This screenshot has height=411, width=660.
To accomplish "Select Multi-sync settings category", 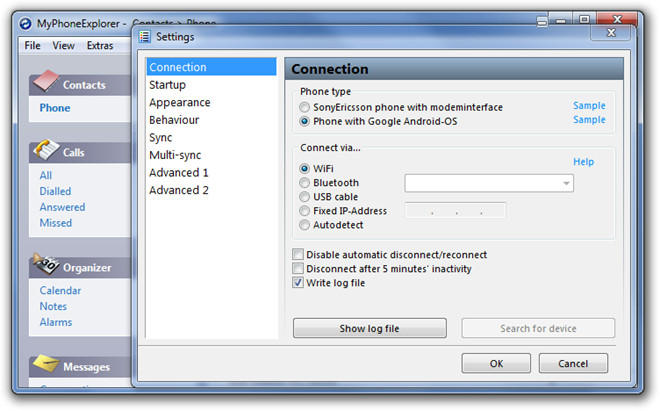I will click(x=211, y=155).
